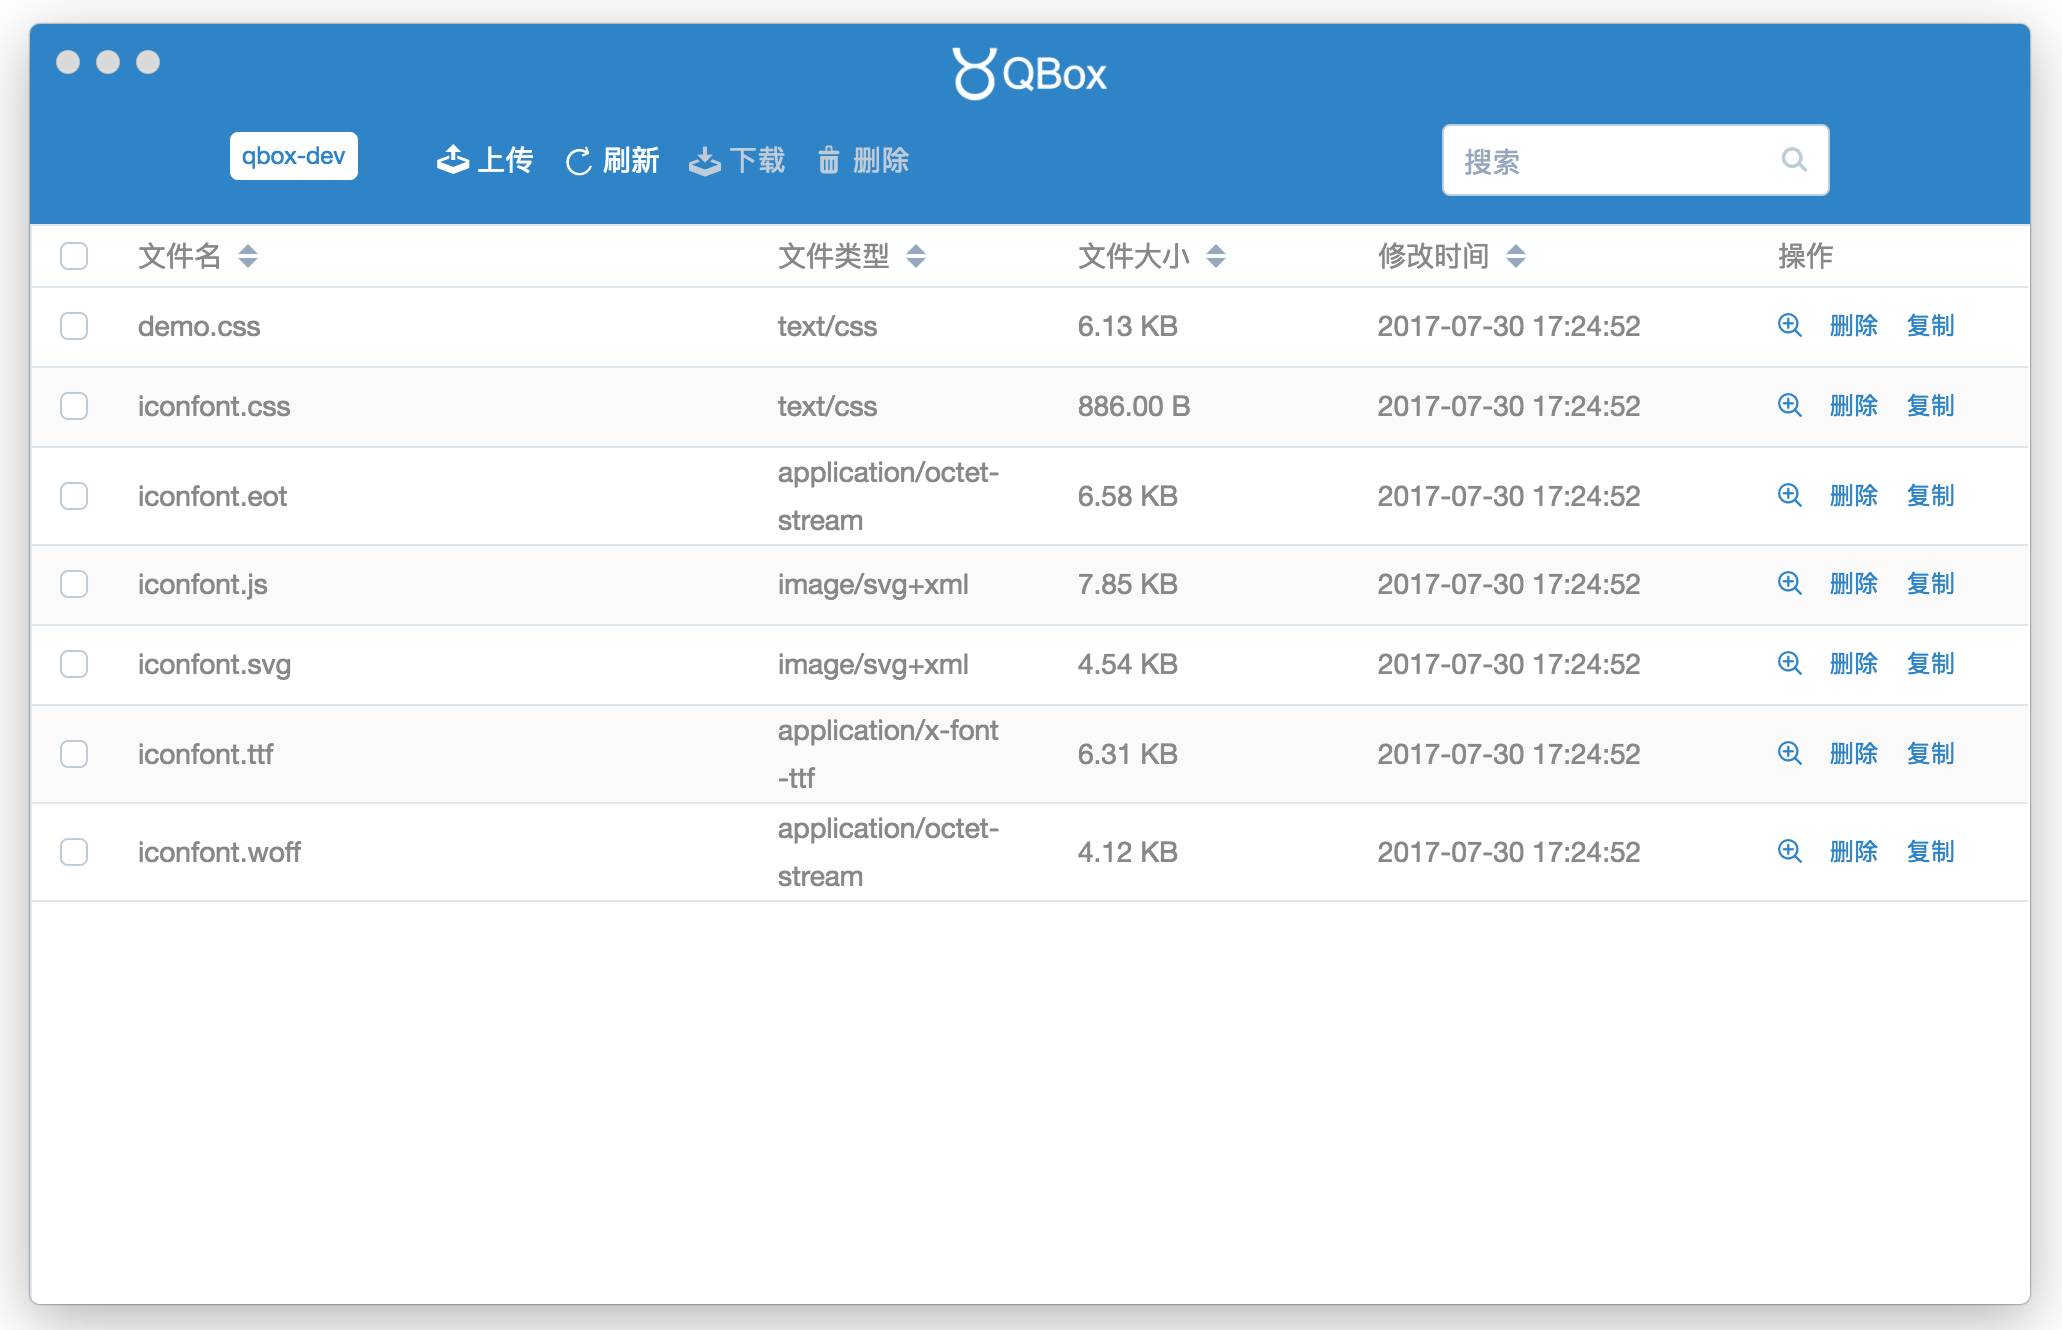Image resolution: width=2062 pixels, height=1330 pixels.
Task: Sort by file name (文件名) arrows
Action: pos(248,256)
